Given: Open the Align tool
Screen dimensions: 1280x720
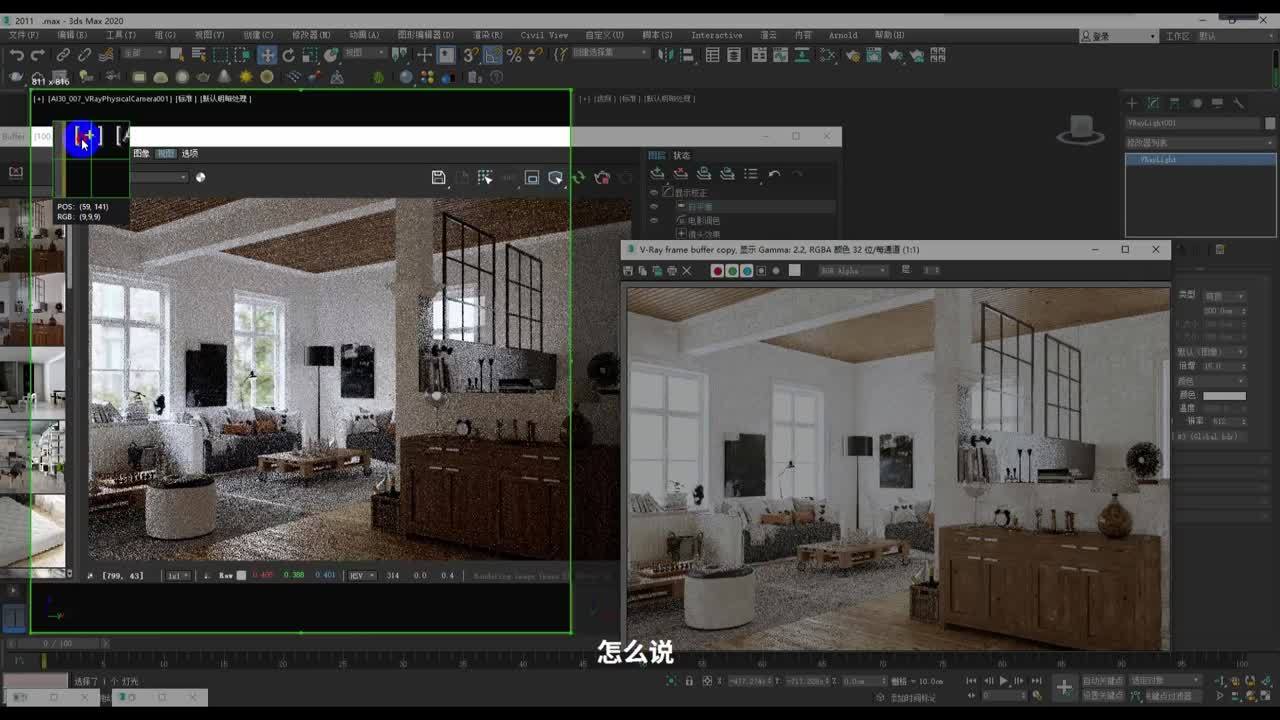Looking at the screenshot, I should tap(689, 56).
